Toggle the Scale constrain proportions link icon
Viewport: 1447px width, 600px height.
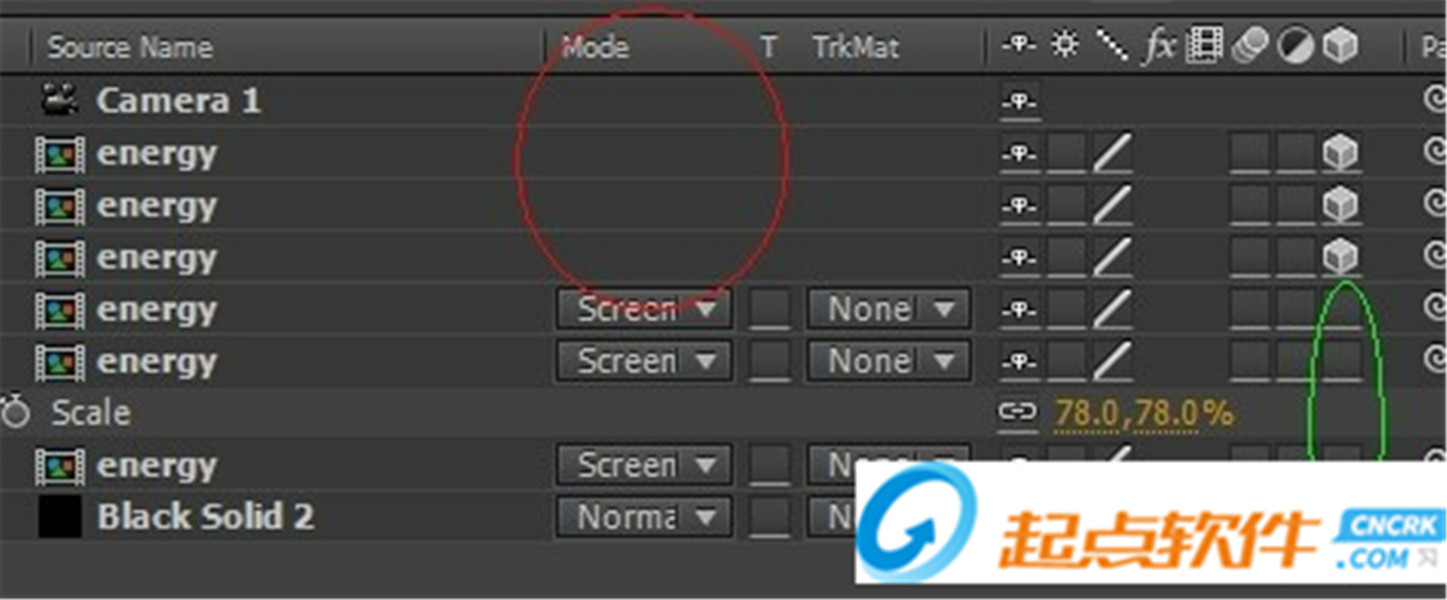(1018, 412)
